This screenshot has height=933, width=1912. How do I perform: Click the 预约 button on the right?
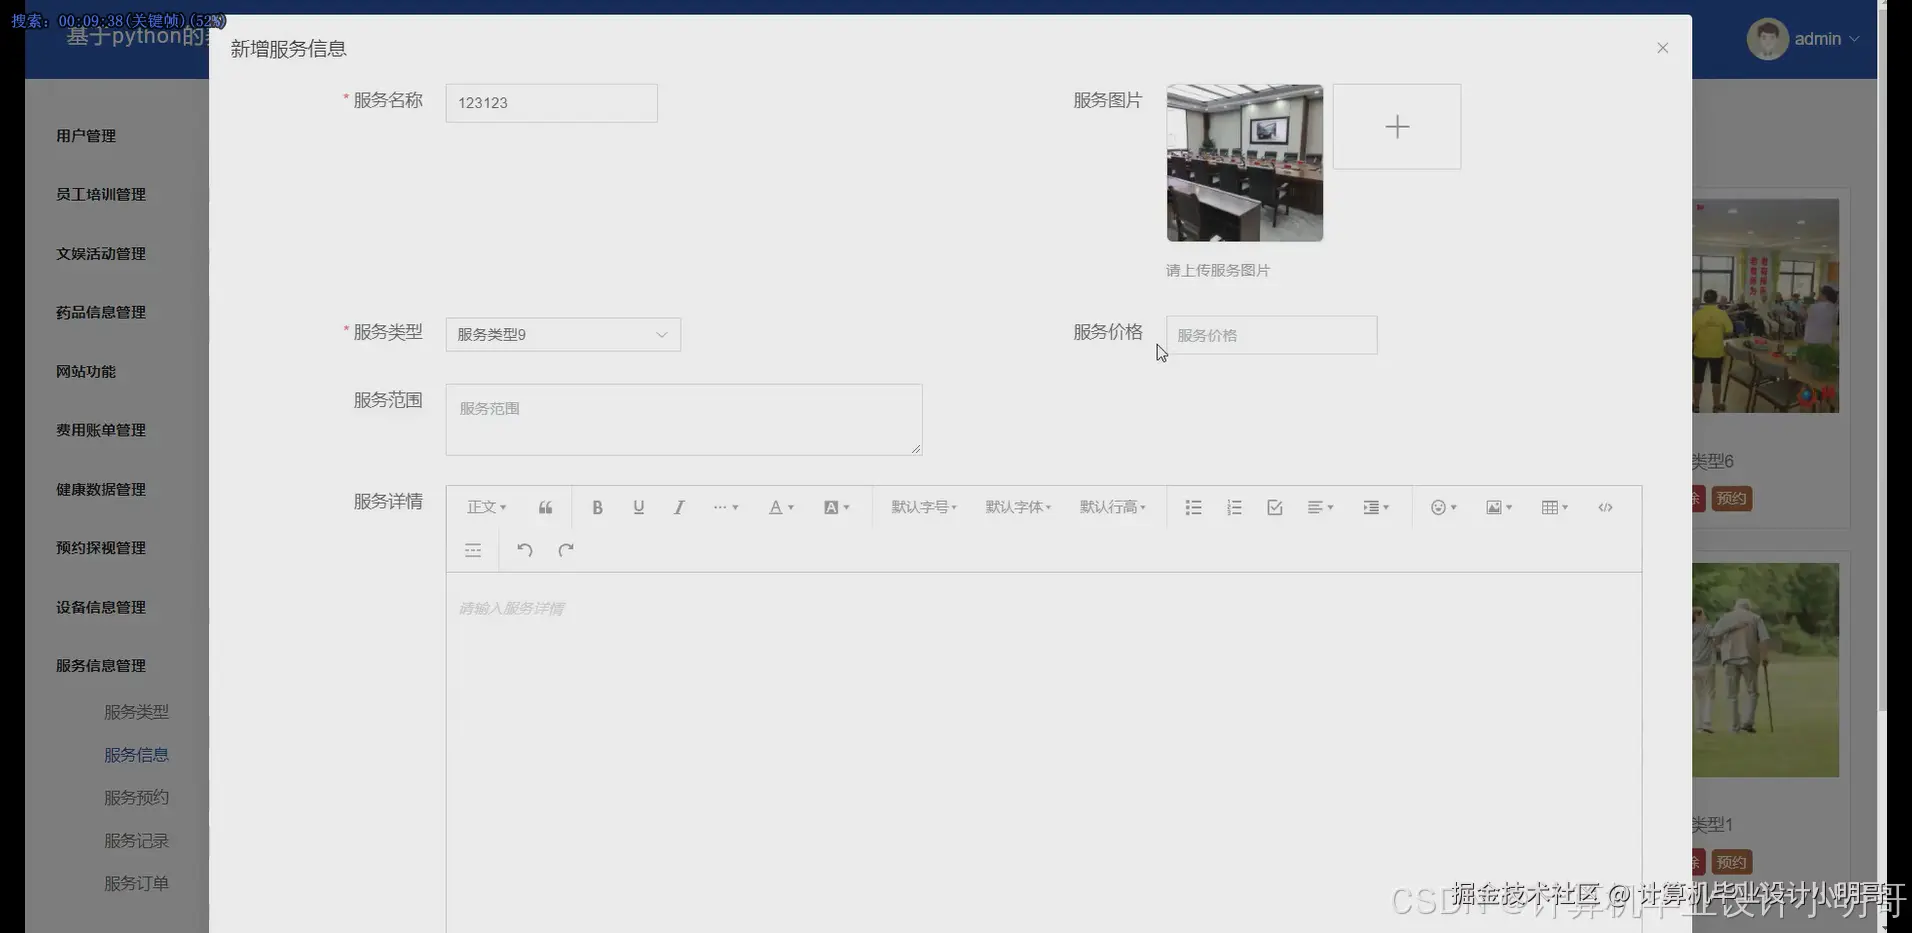[1730, 498]
